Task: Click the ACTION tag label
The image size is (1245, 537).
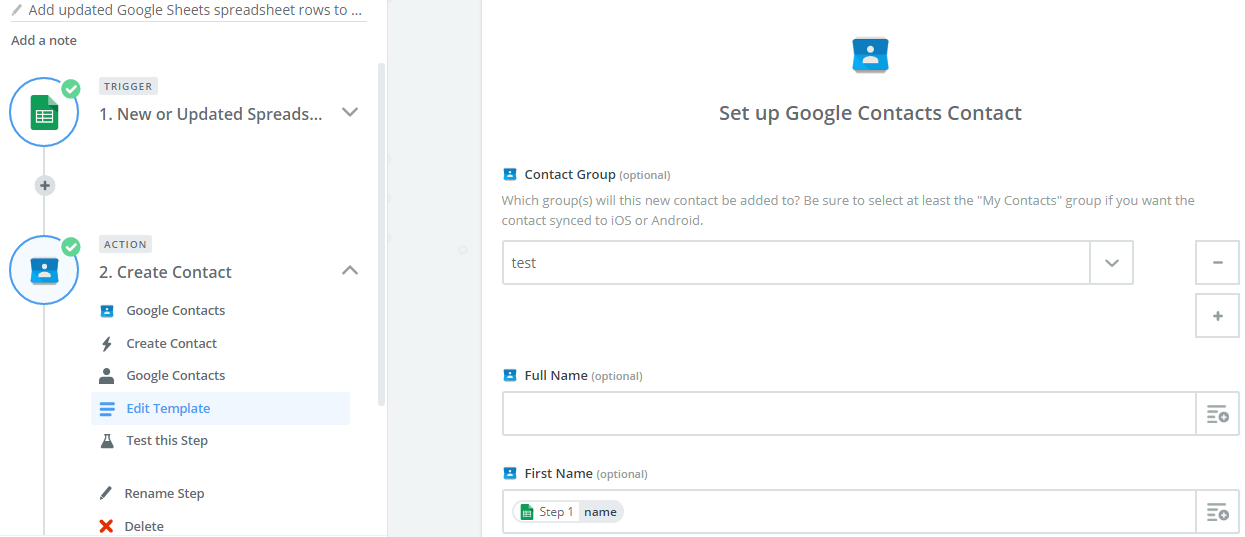Action: point(126,244)
